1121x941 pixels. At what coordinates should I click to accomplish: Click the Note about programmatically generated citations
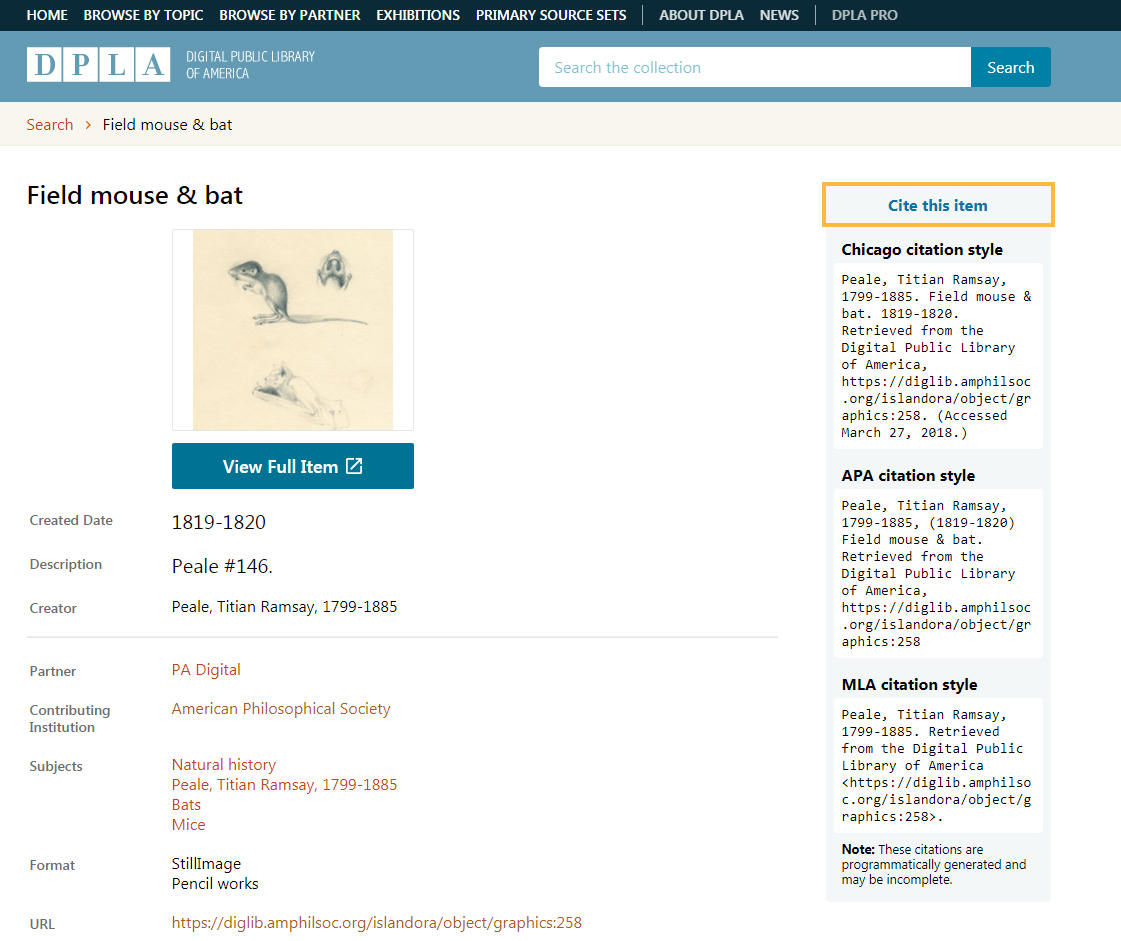click(934, 864)
